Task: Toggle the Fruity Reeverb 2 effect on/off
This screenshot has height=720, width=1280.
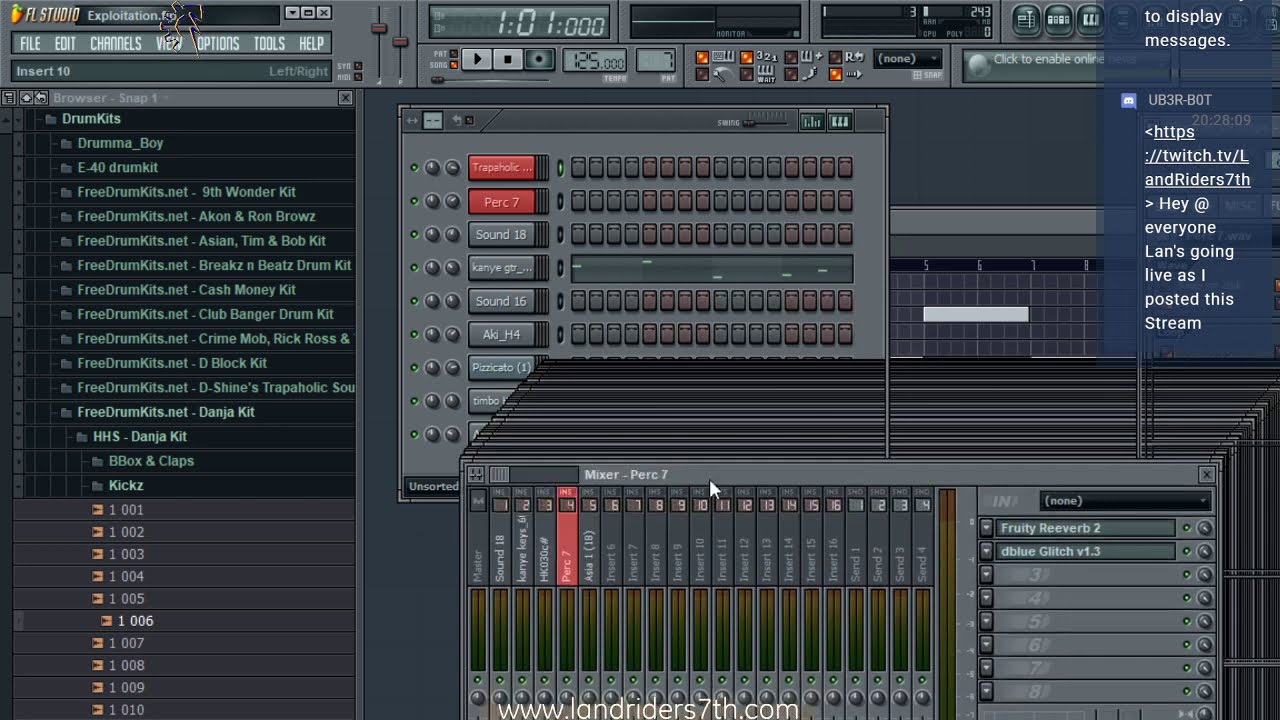Action: point(1187,528)
